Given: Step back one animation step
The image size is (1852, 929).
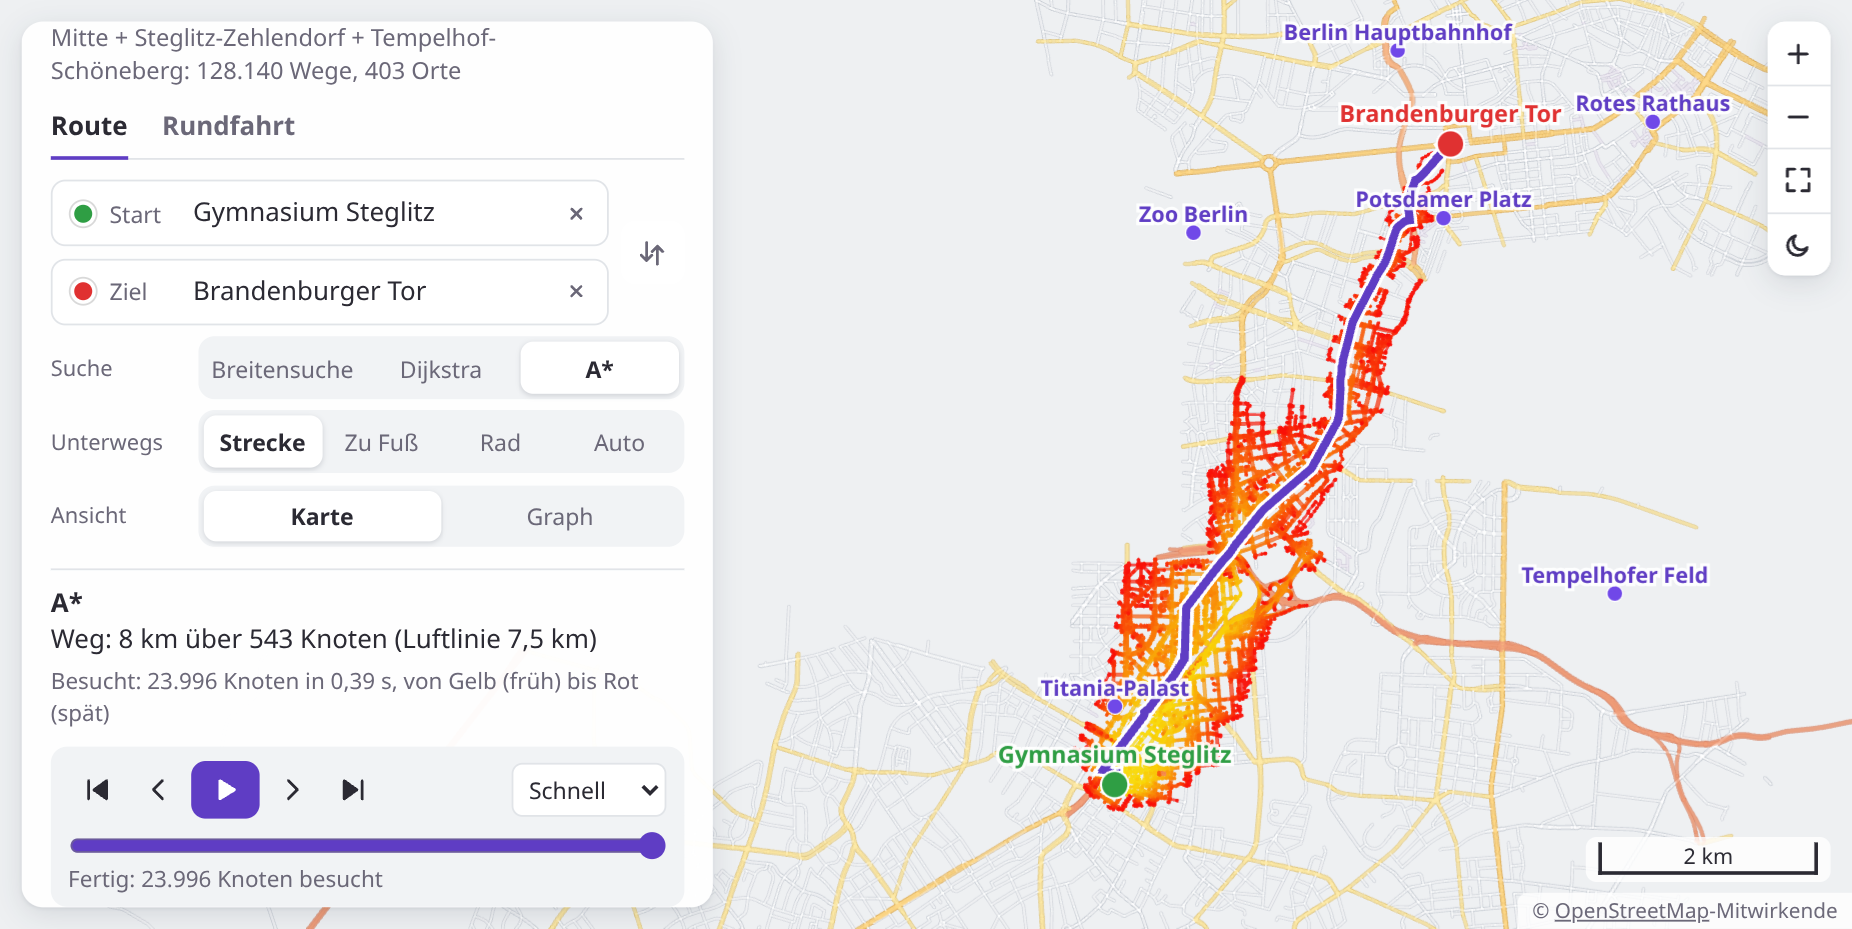Looking at the screenshot, I should pos(158,790).
